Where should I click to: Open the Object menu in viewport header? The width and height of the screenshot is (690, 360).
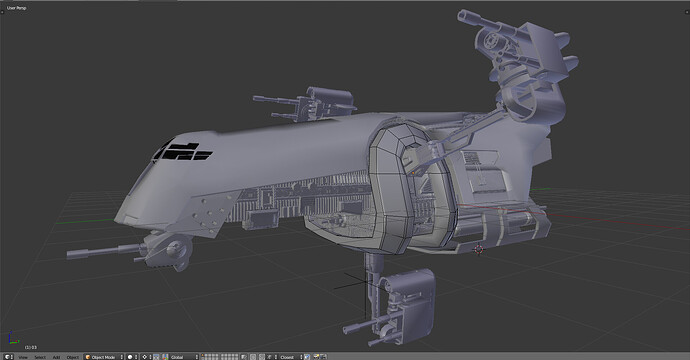[73, 357]
